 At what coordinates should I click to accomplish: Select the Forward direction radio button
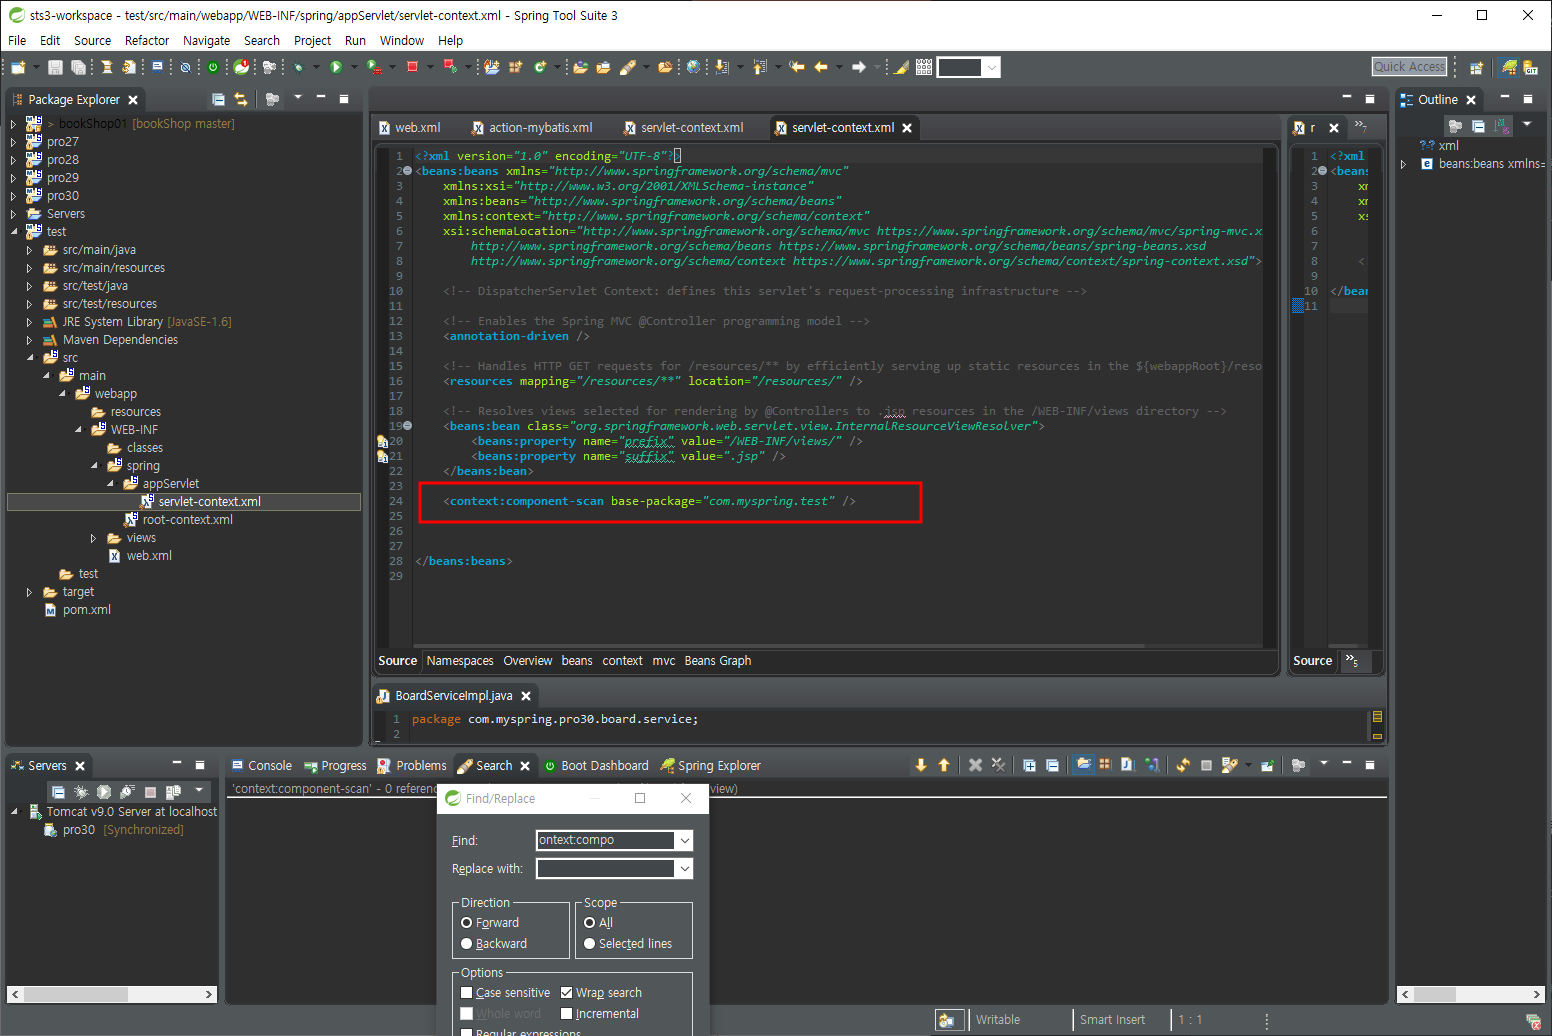(x=467, y=923)
